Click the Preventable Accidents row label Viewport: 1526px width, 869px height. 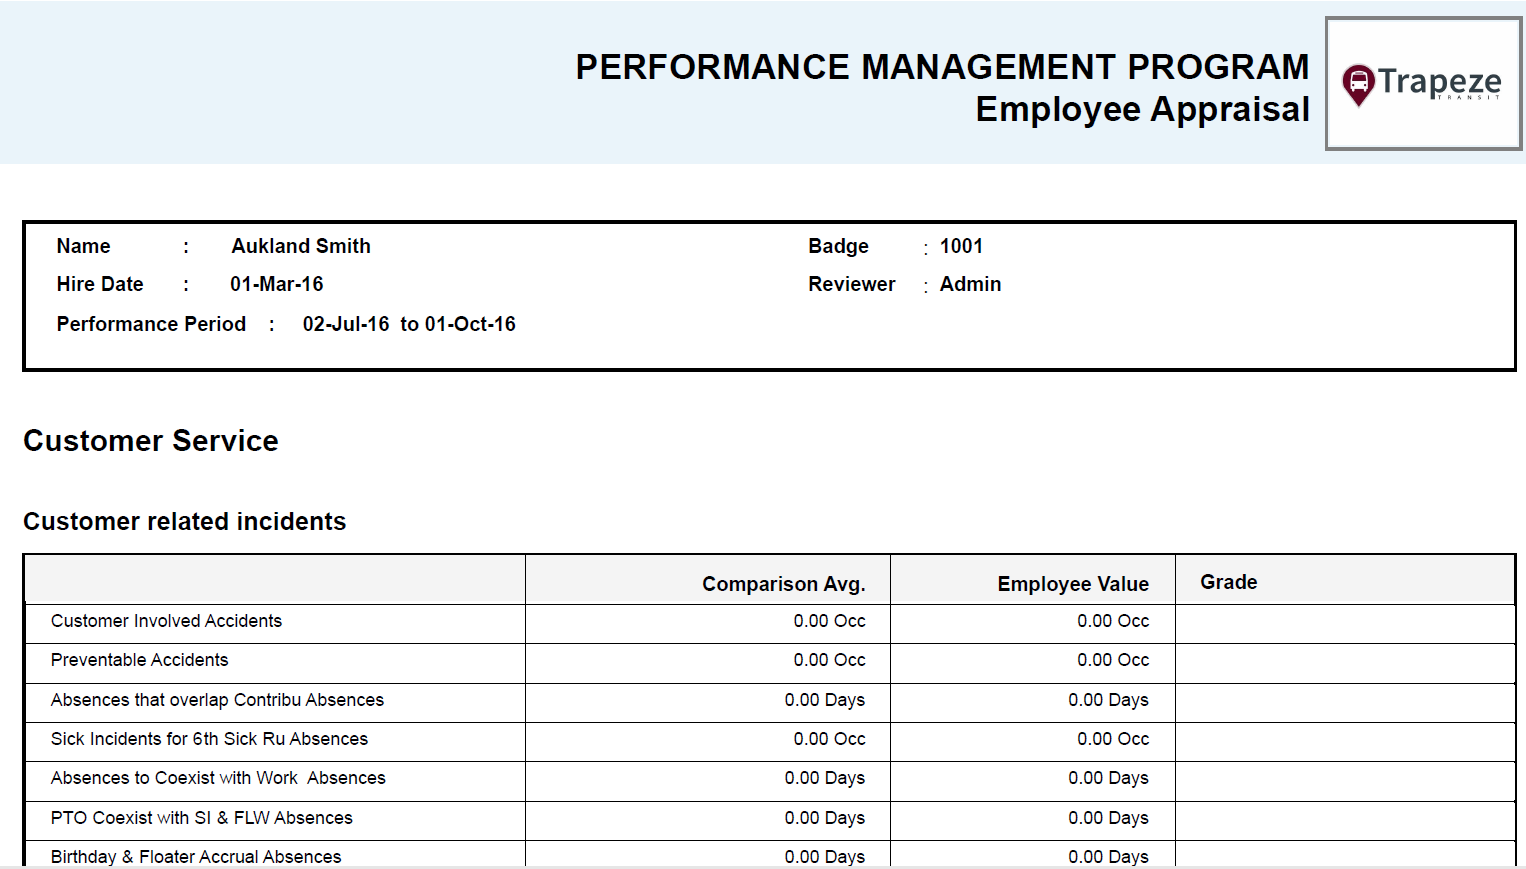(x=139, y=660)
